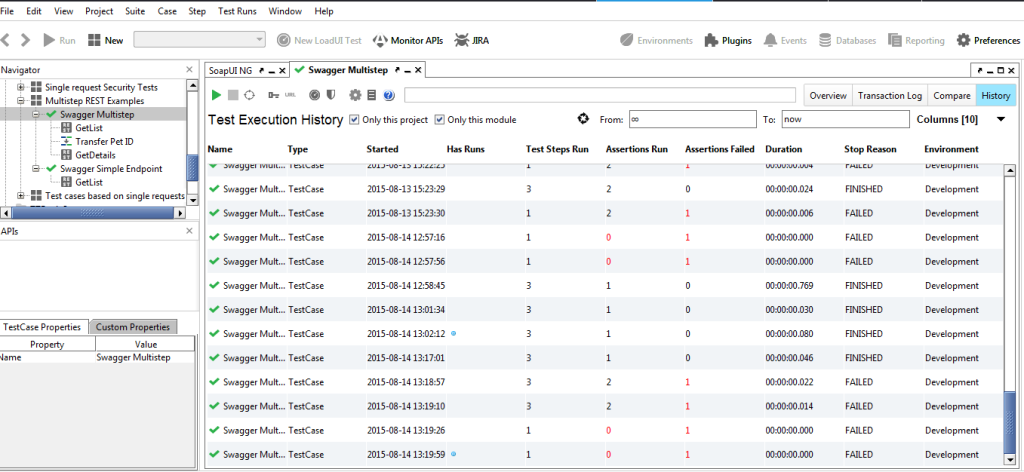This screenshot has height=472, width=1024.
Task: Click the Run toolbar button
Action: tap(59, 40)
